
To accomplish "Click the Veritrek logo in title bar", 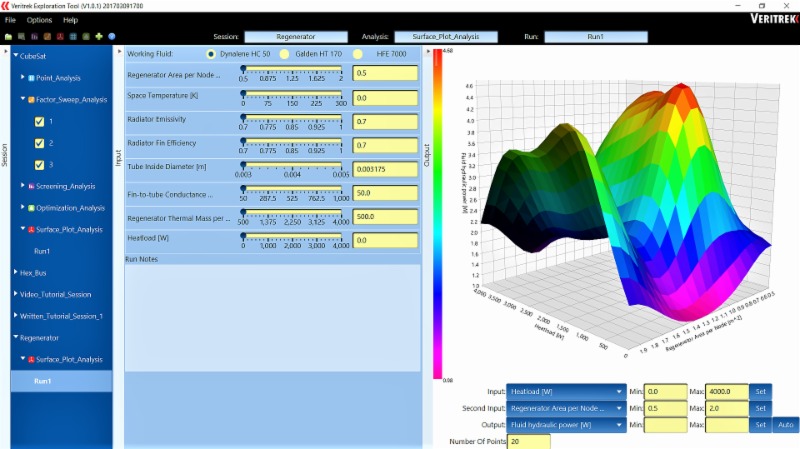I will pos(5,6).
